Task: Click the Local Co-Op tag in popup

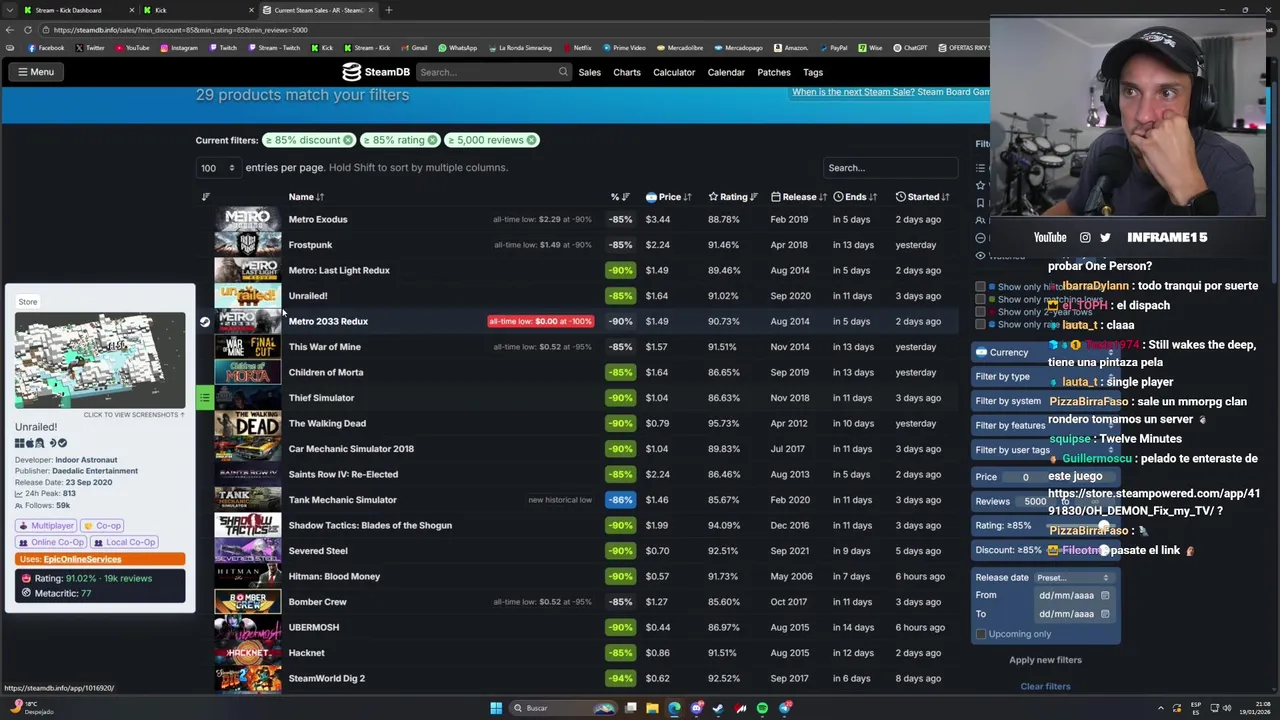Action: pos(125,542)
